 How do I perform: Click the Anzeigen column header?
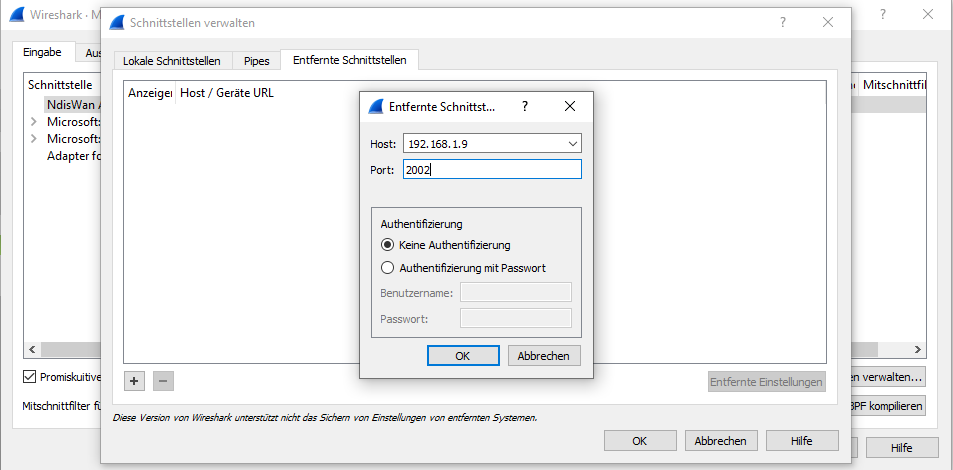coord(150,93)
